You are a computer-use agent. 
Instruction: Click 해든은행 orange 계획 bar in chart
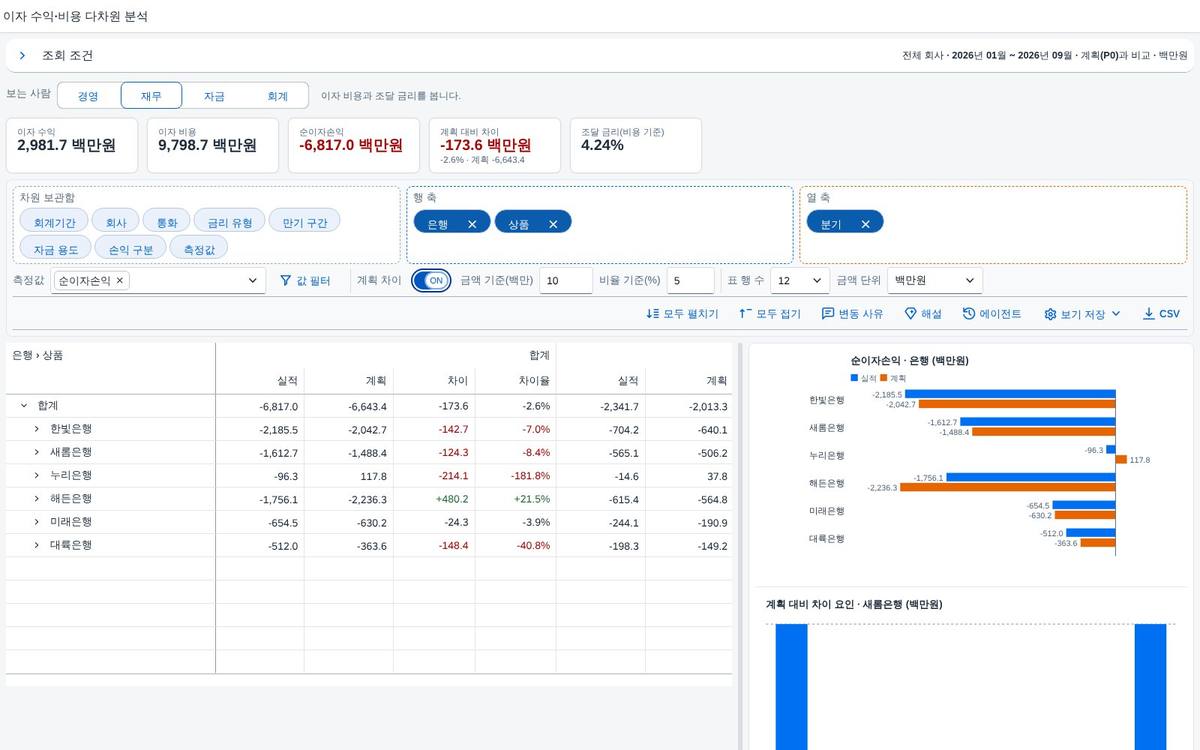pos(1007,487)
